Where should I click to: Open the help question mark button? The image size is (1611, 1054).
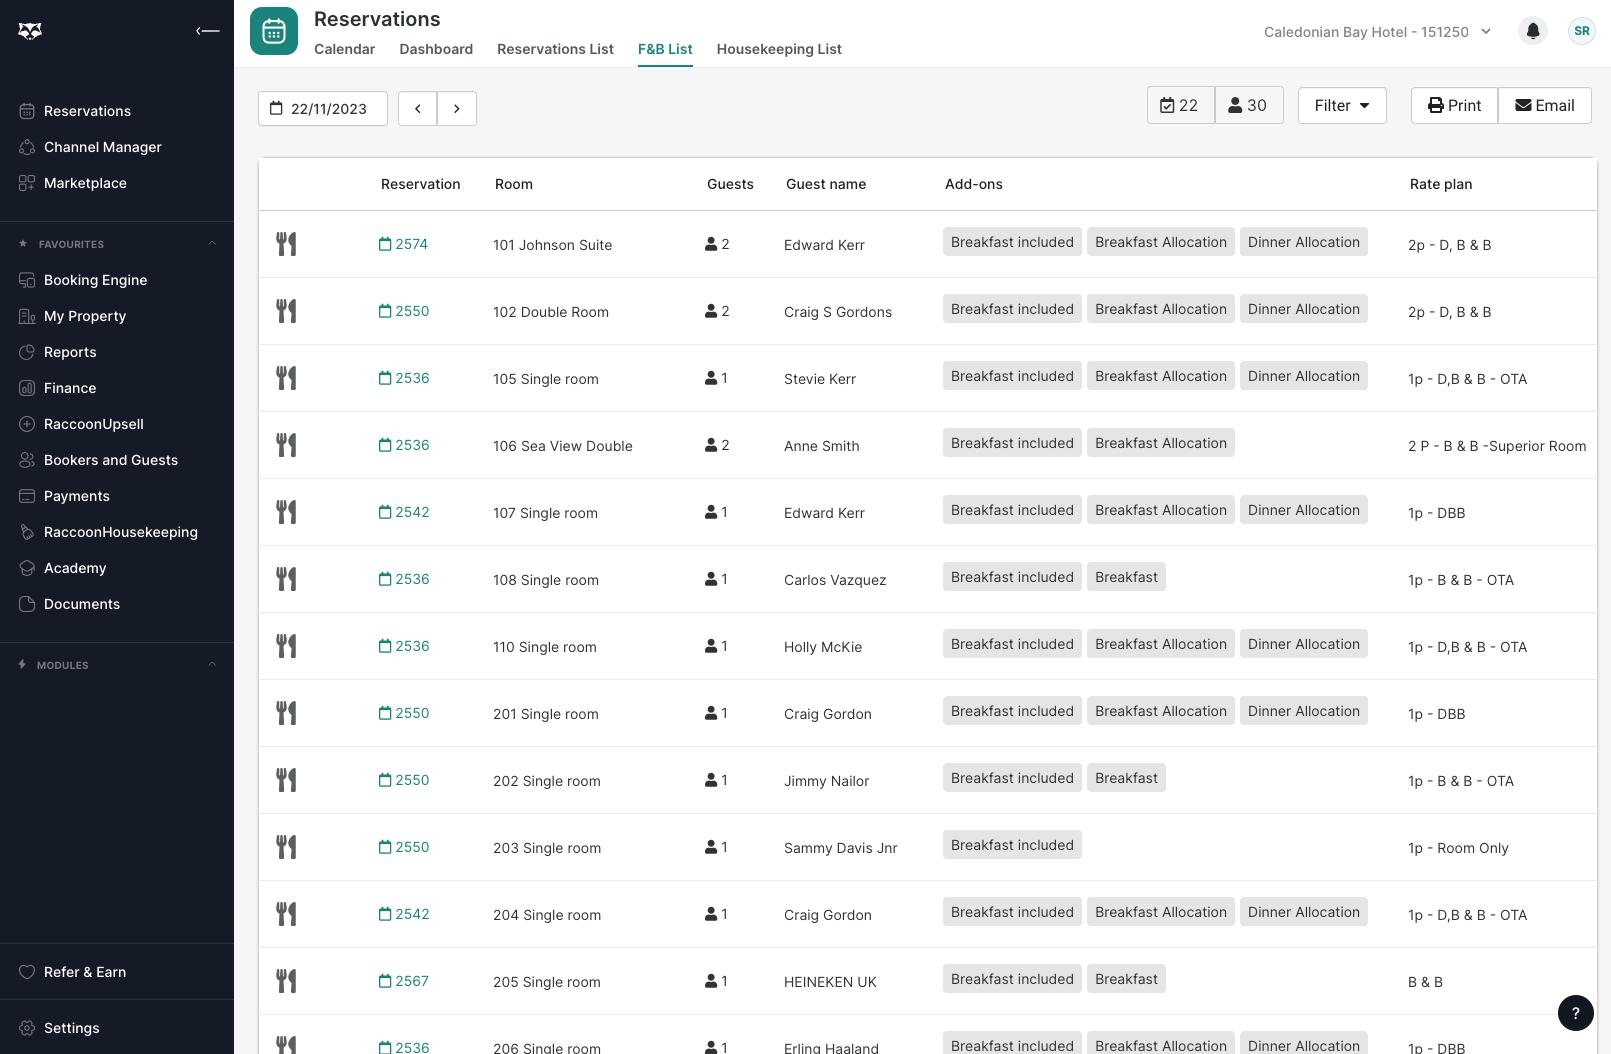coord(1575,1012)
